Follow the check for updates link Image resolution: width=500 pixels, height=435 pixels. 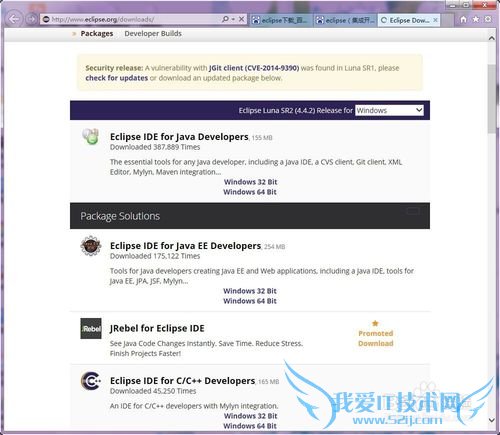pos(116,78)
